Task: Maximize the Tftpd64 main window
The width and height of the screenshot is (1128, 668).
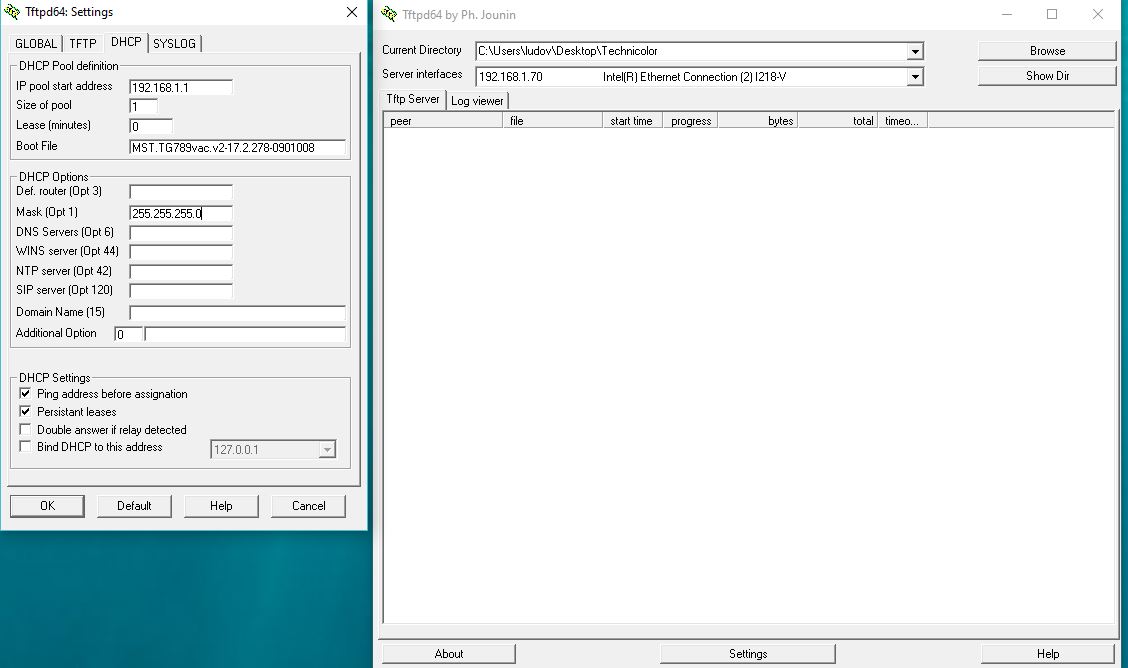Action: (1052, 14)
